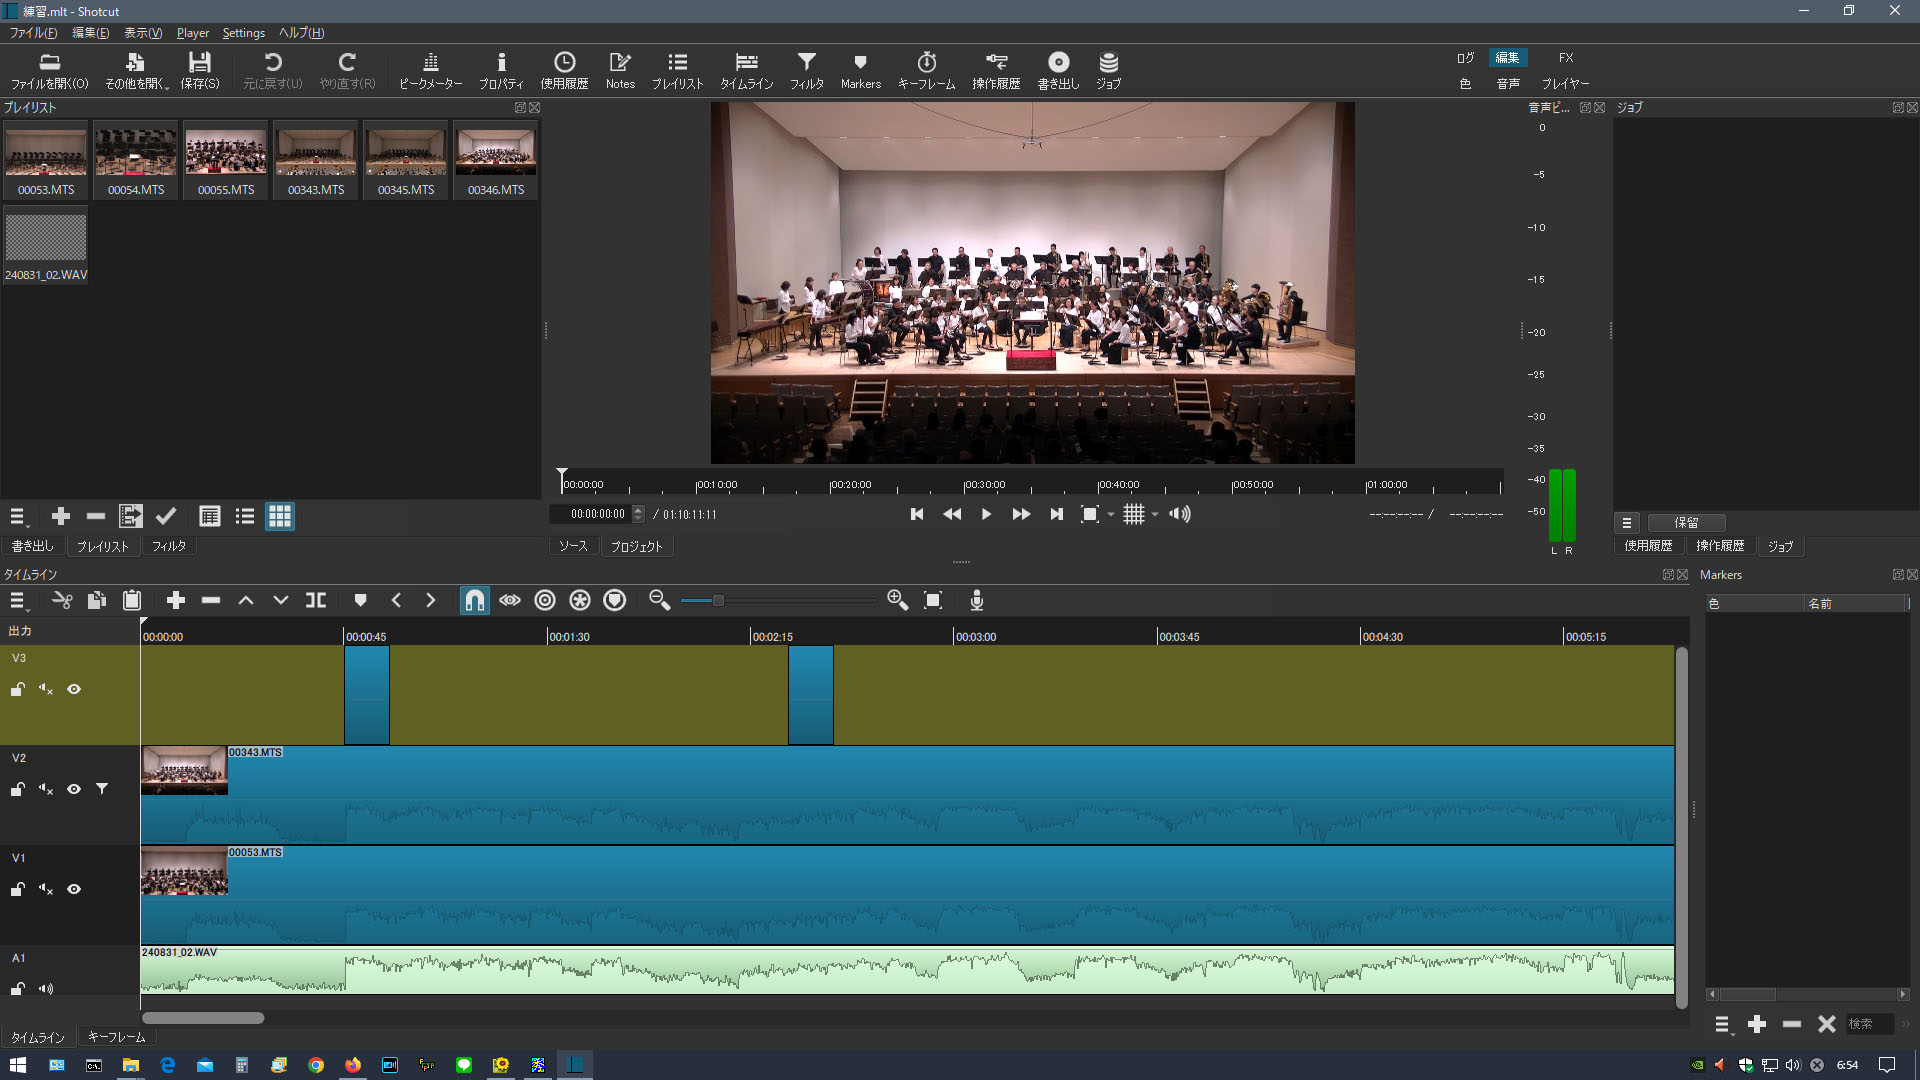The width and height of the screenshot is (1920, 1080).
Task: Skip to the end of the clip
Action: tap(1056, 514)
